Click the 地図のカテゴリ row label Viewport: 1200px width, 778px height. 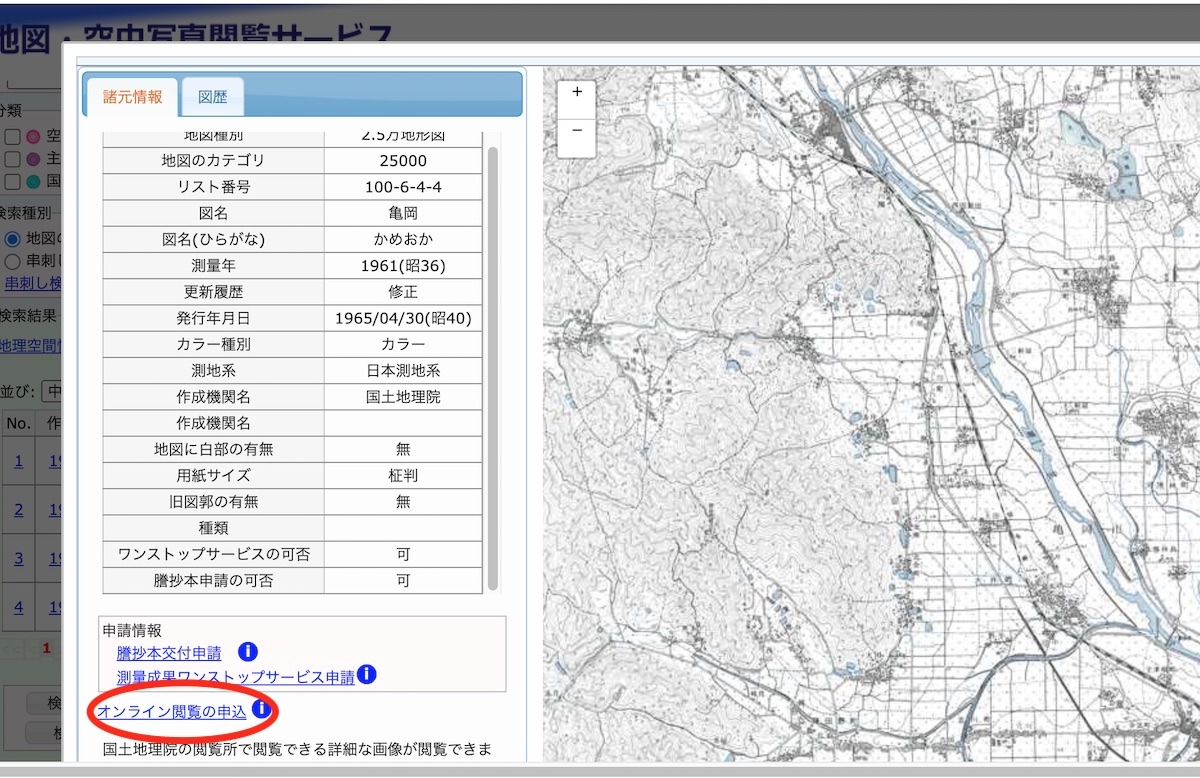tap(213, 161)
